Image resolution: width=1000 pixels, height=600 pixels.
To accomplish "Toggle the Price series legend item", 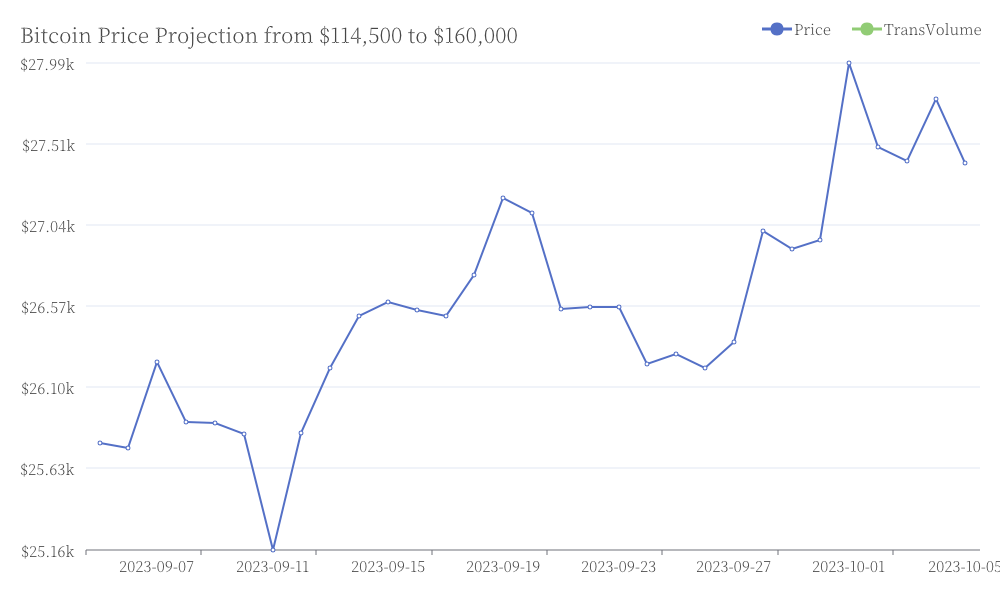I will point(796,29).
